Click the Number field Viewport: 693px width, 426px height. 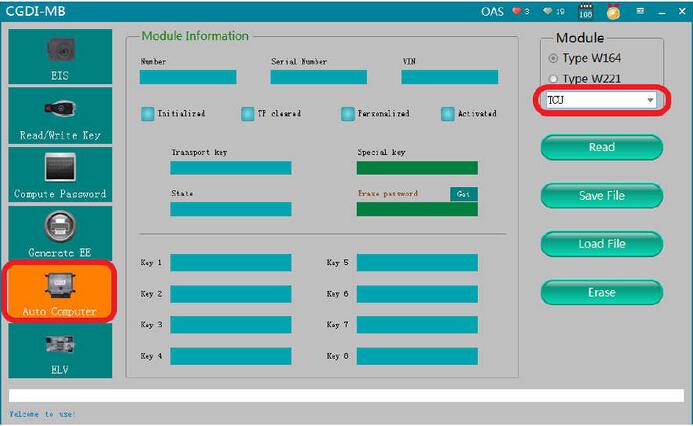pyautogui.click(x=188, y=77)
